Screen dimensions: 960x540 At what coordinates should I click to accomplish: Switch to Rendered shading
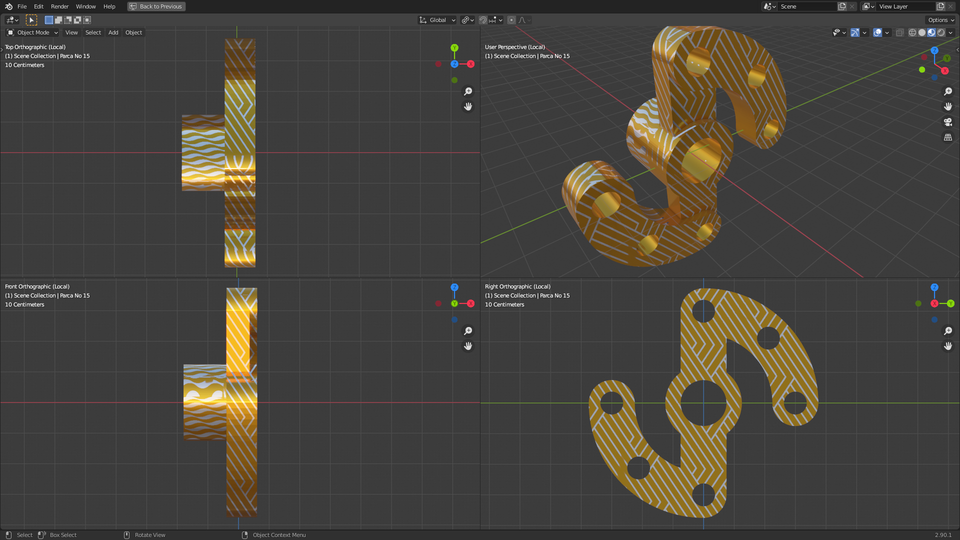click(941, 32)
